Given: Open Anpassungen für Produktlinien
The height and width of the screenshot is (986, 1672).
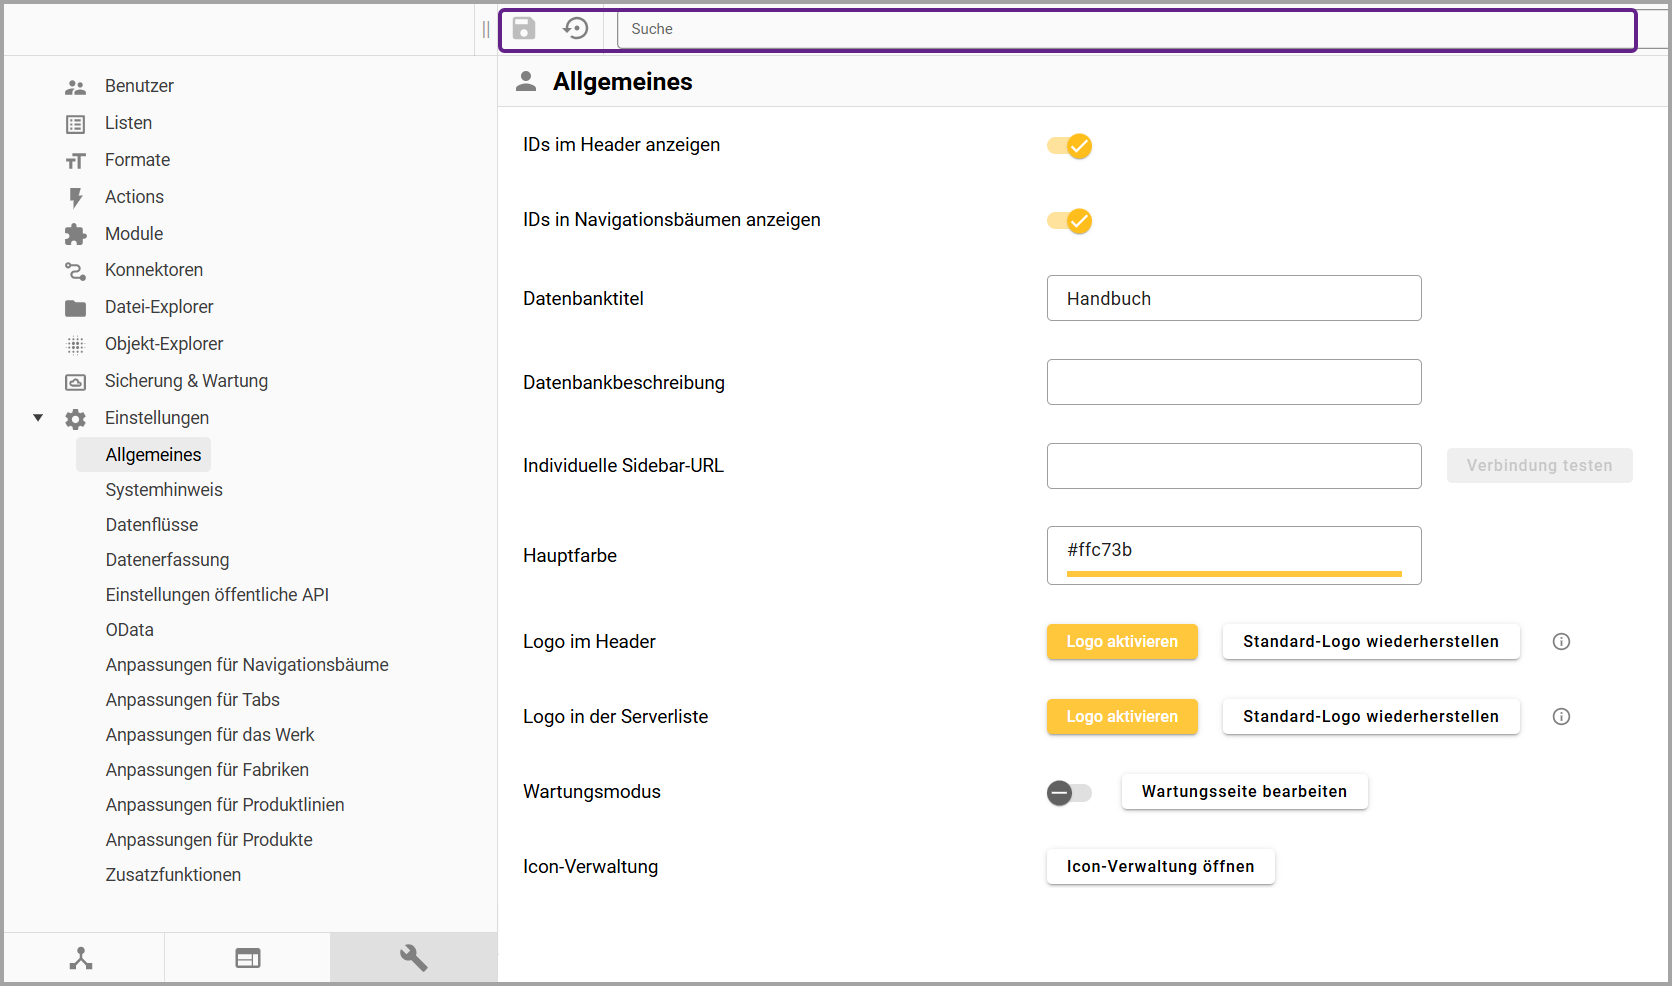Looking at the screenshot, I should (225, 804).
